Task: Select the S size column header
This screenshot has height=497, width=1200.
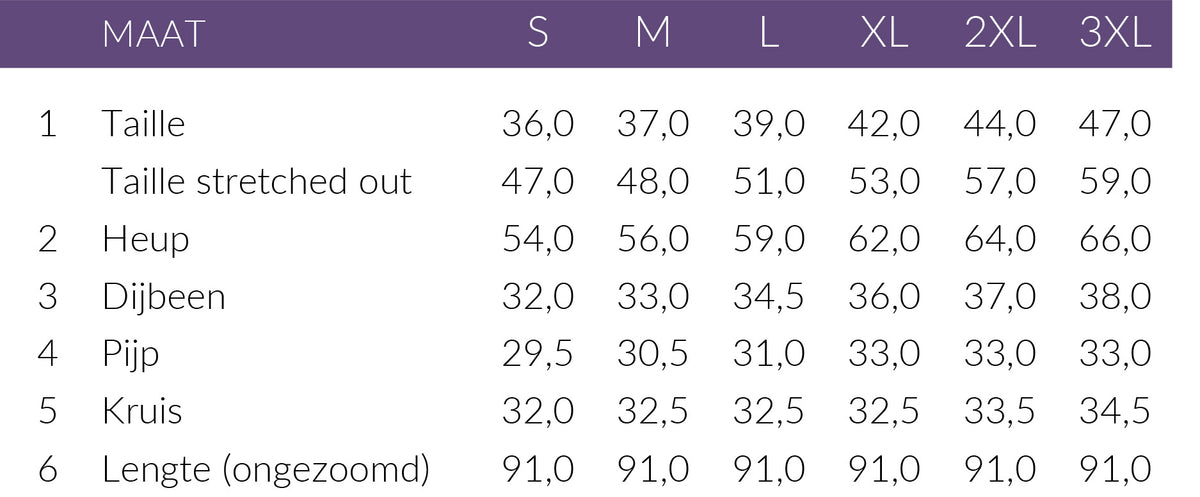Action: click(x=538, y=34)
